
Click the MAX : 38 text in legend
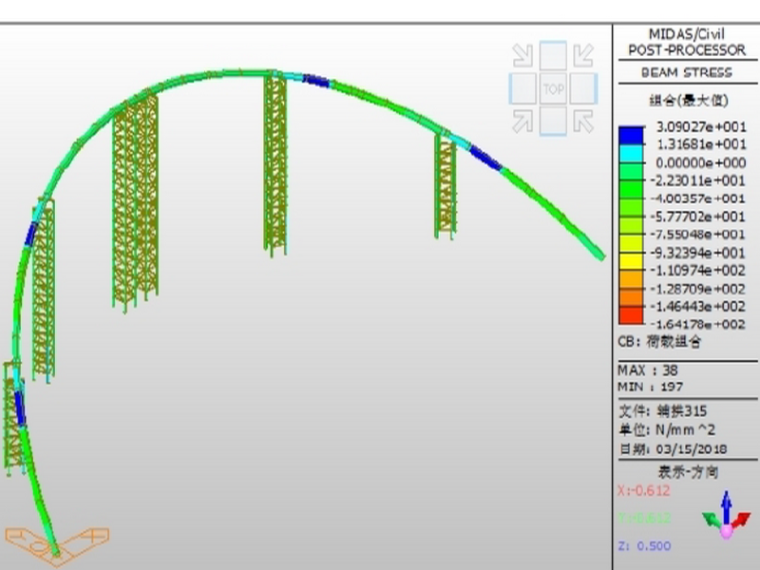pos(648,370)
